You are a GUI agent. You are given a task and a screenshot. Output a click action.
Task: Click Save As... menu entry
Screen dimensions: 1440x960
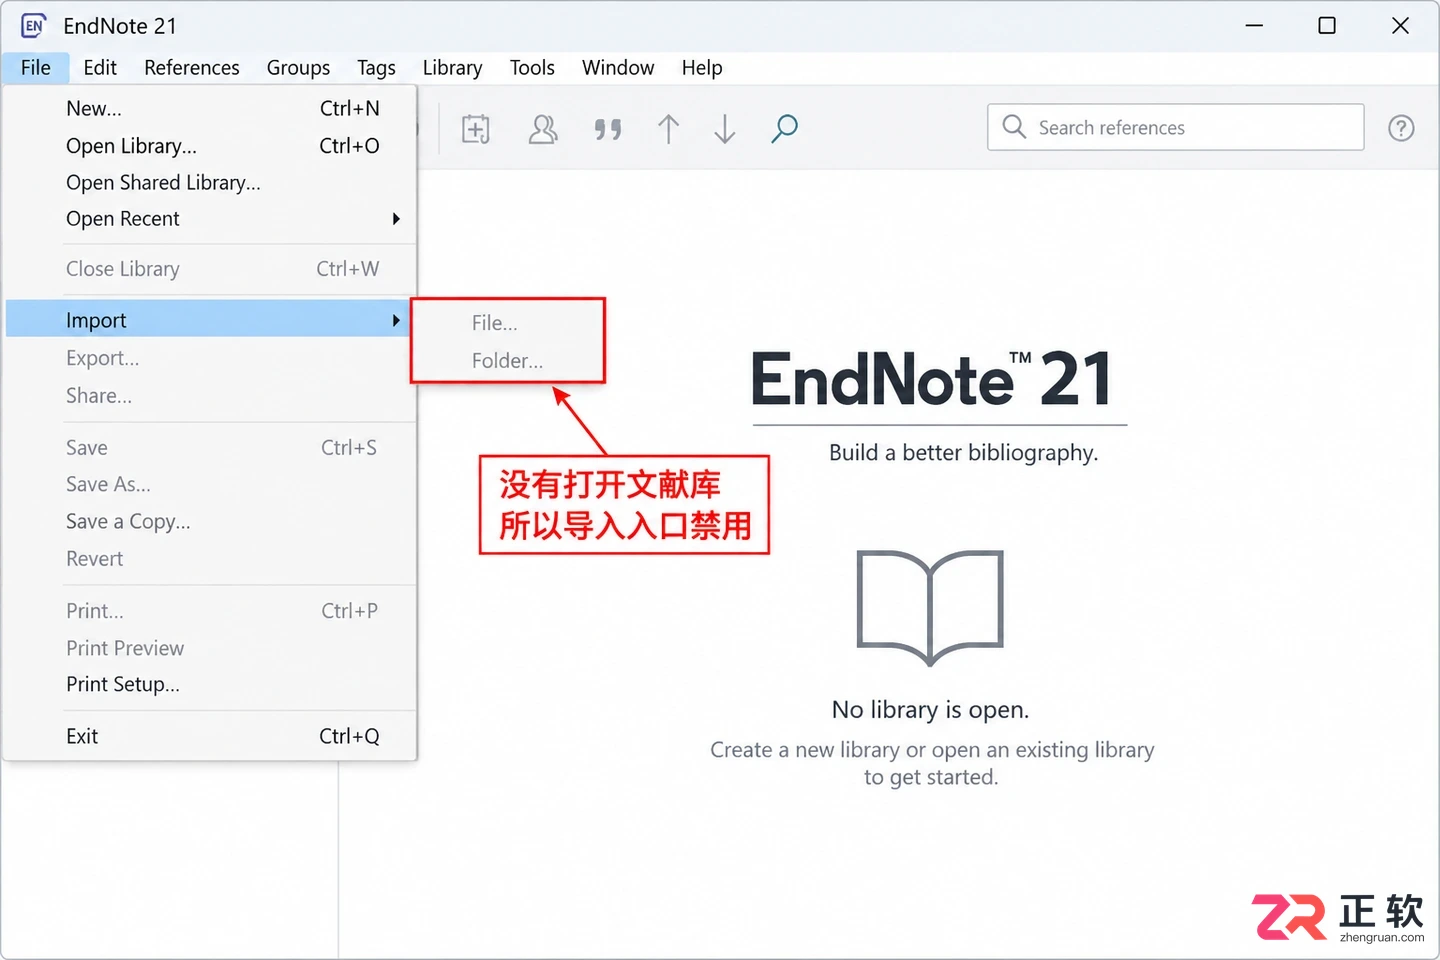[x=210, y=485]
